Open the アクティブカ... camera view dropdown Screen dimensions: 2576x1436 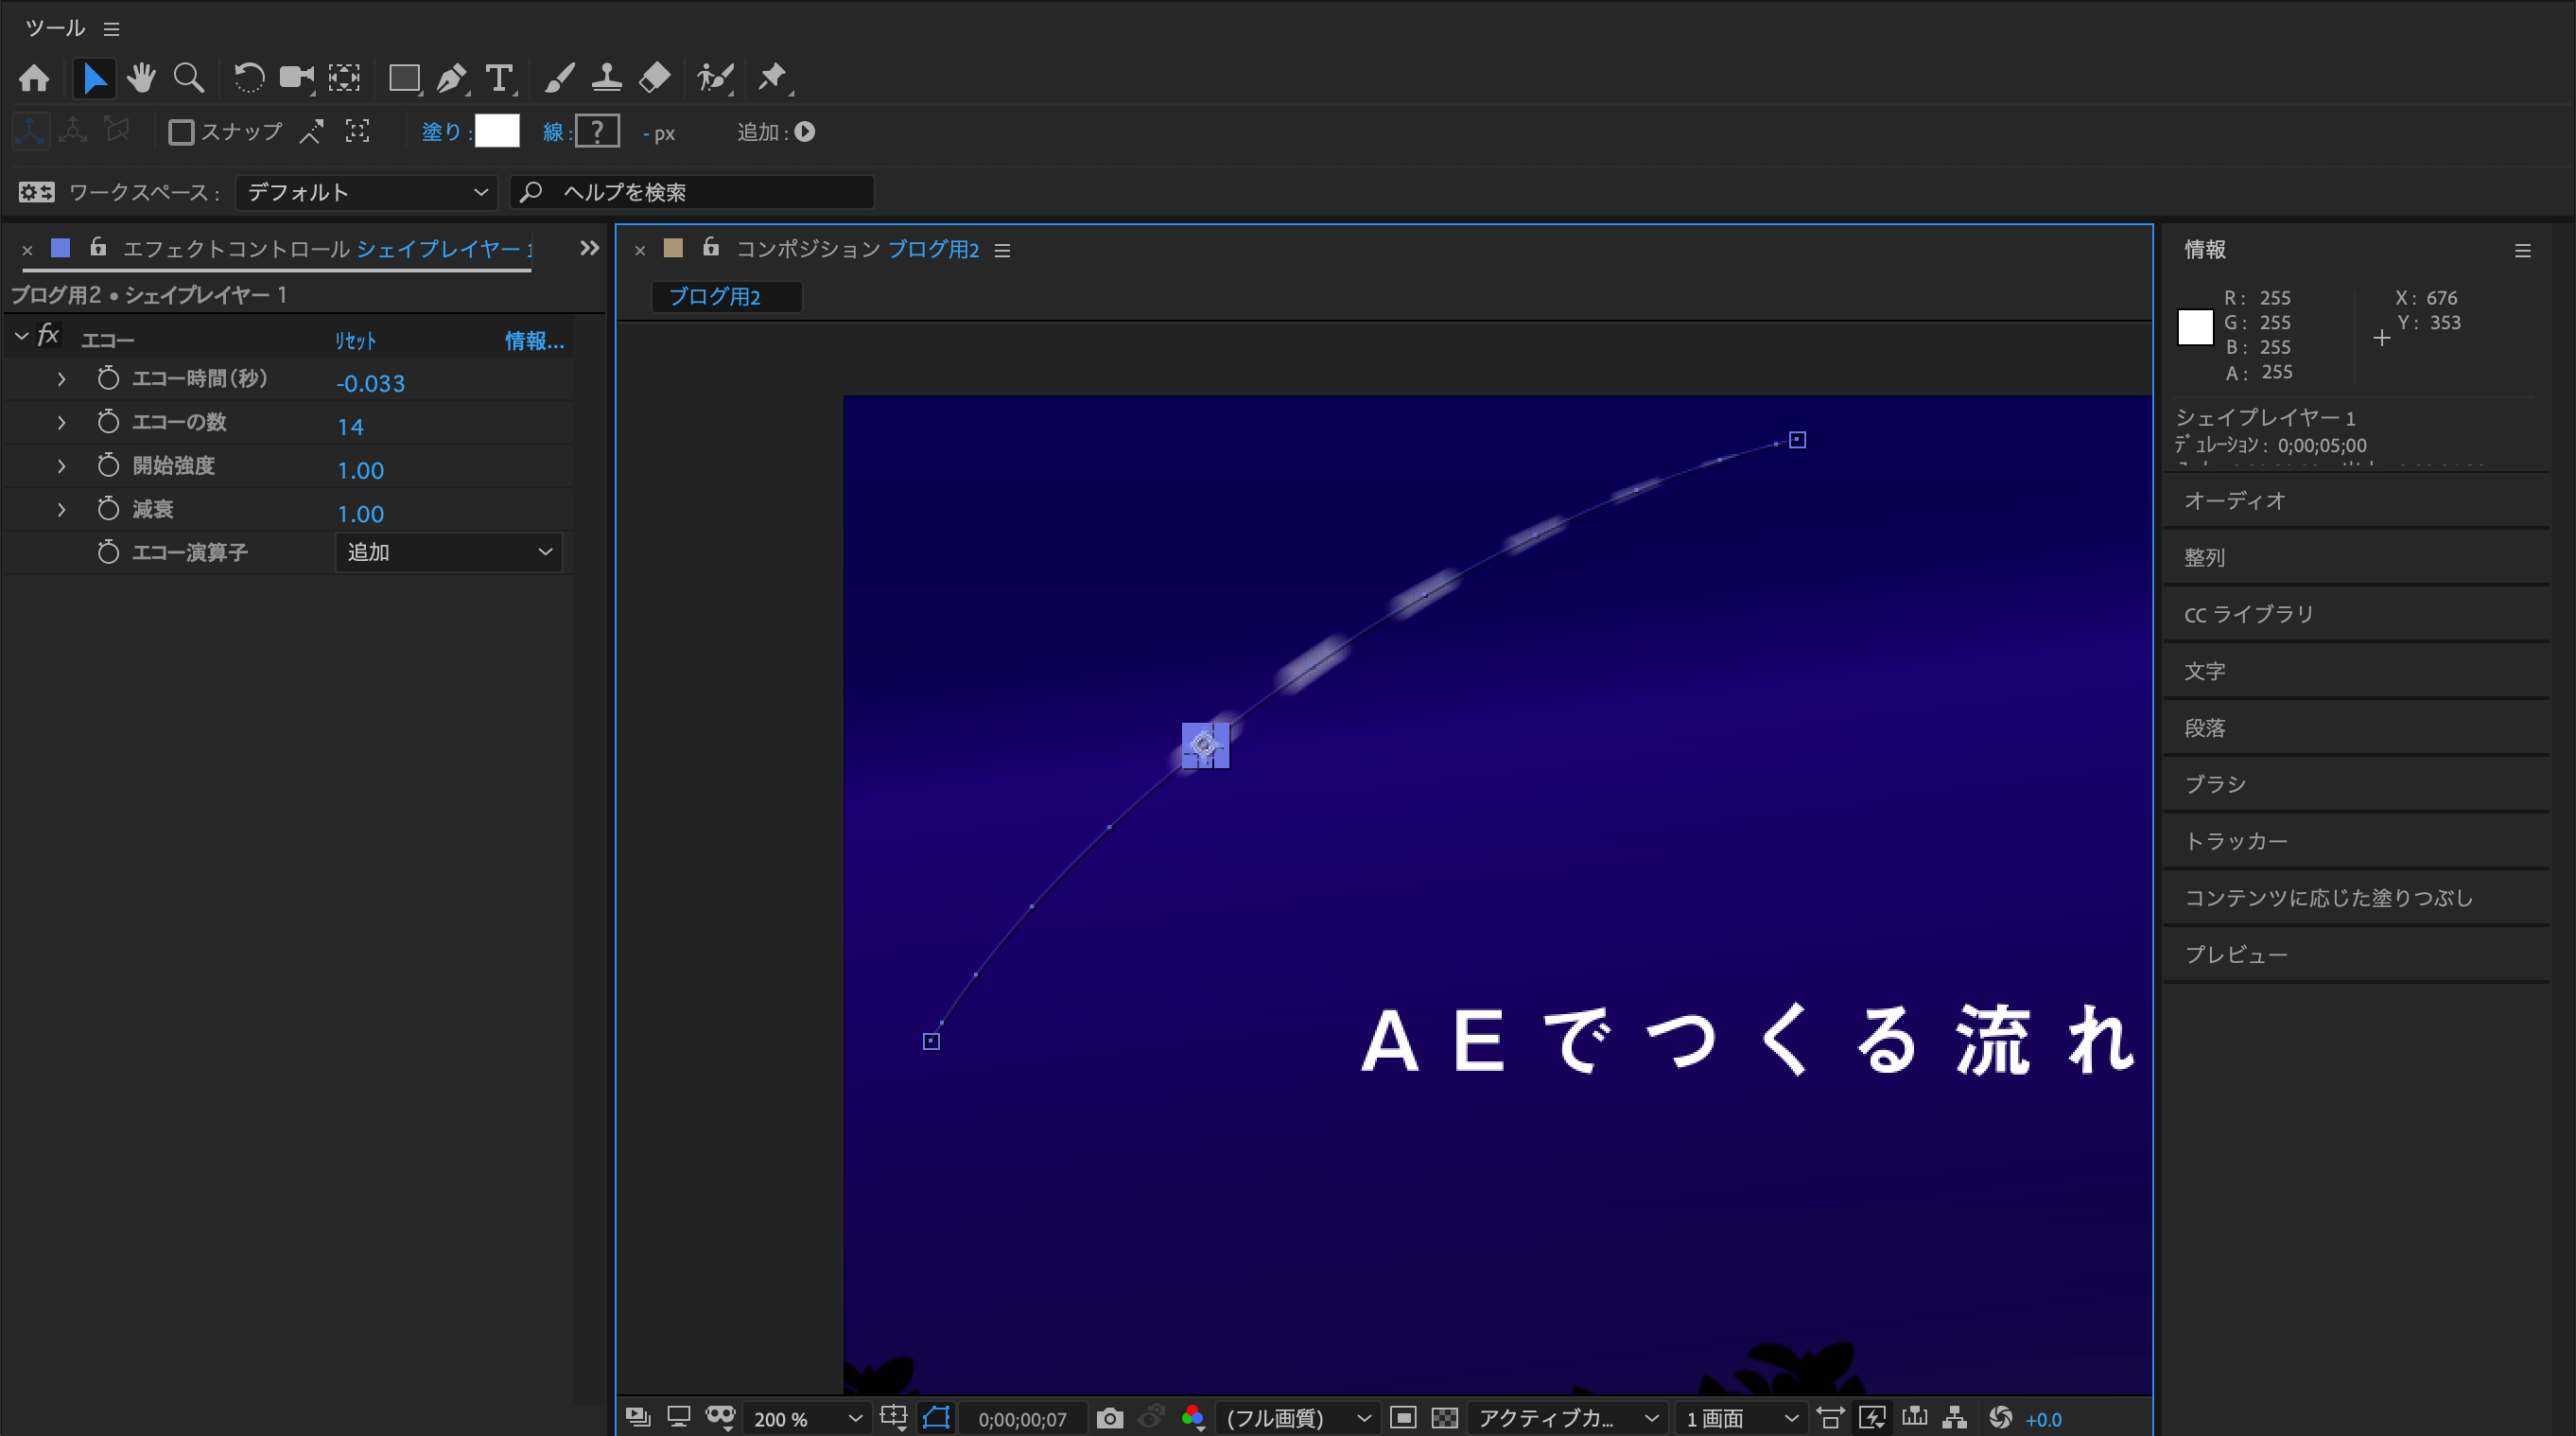[x=1568, y=1418]
